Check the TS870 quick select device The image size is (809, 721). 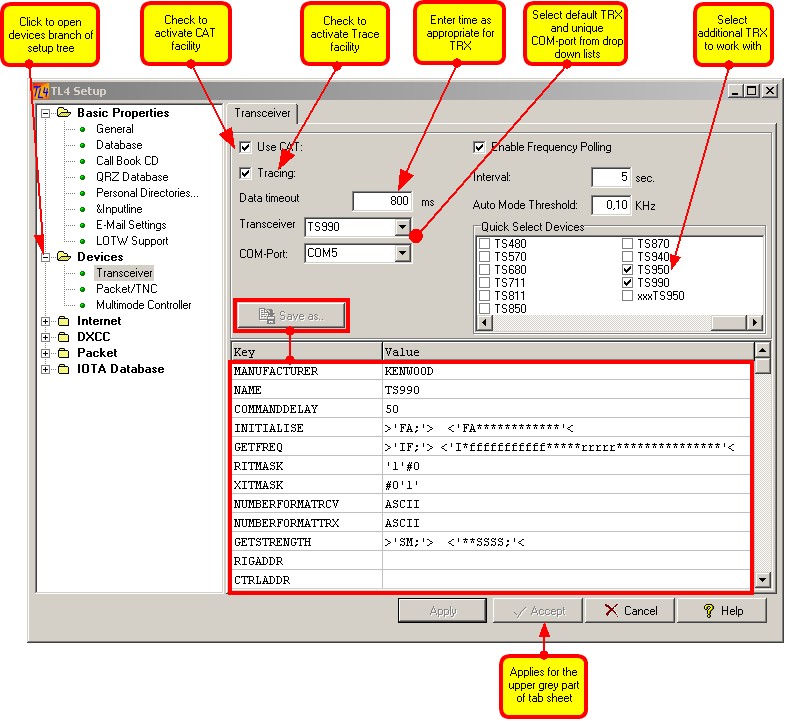[x=627, y=243]
